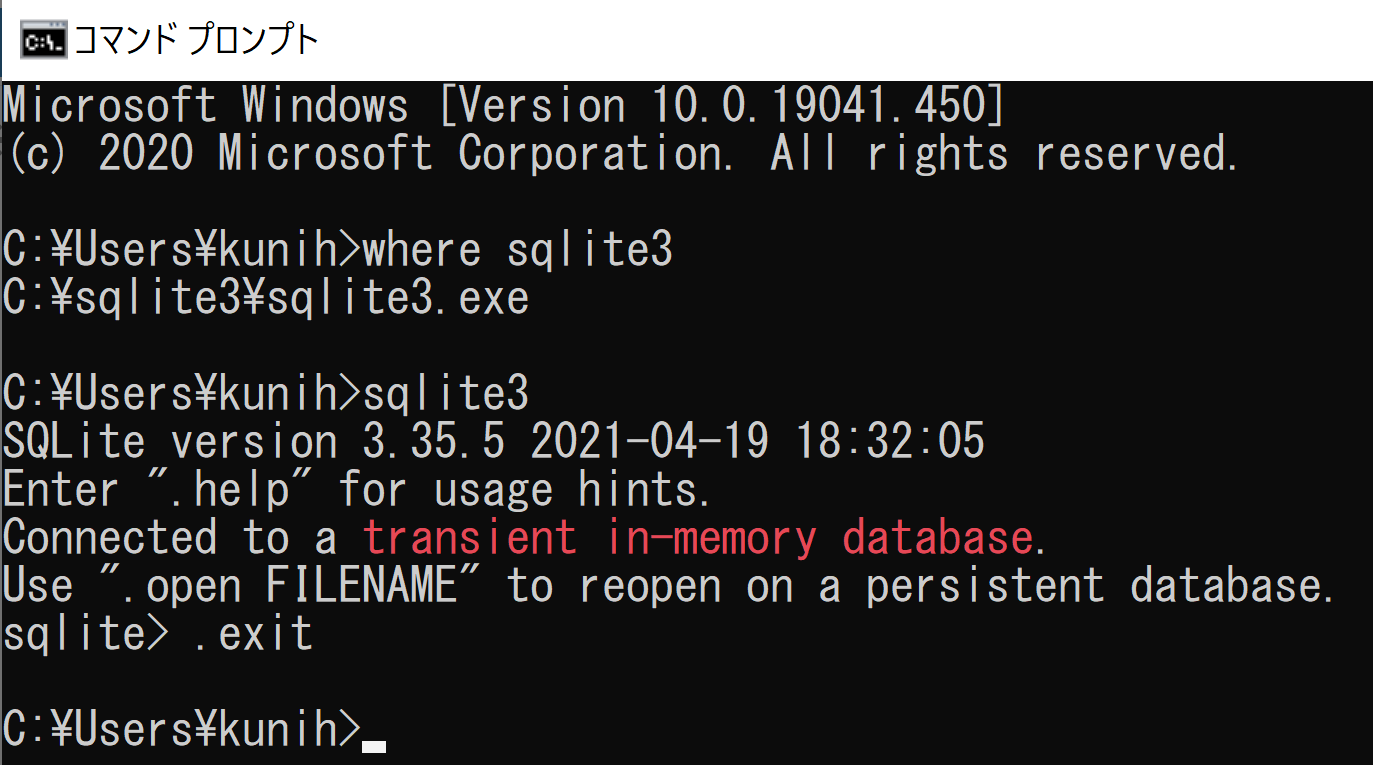Click the SQLite version 3.35.5 line

[494, 443]
